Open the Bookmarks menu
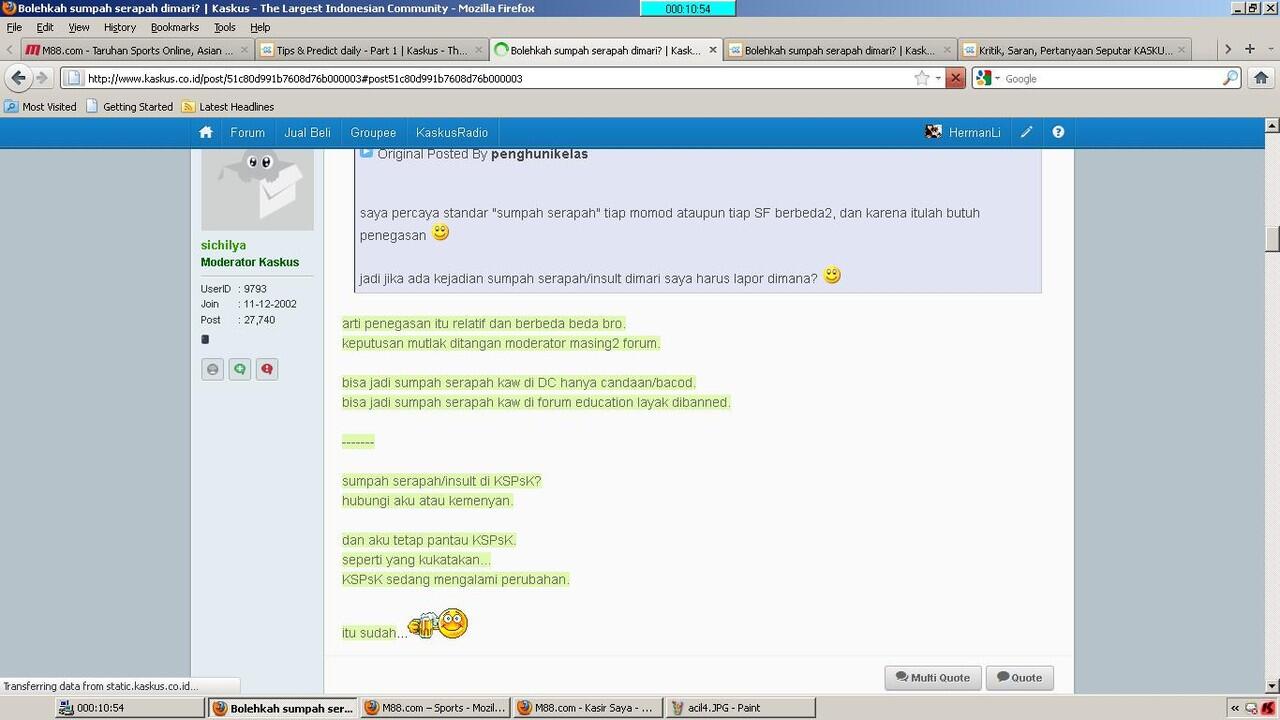Viewport: 1280px width, 720px height. coord(175,27)
